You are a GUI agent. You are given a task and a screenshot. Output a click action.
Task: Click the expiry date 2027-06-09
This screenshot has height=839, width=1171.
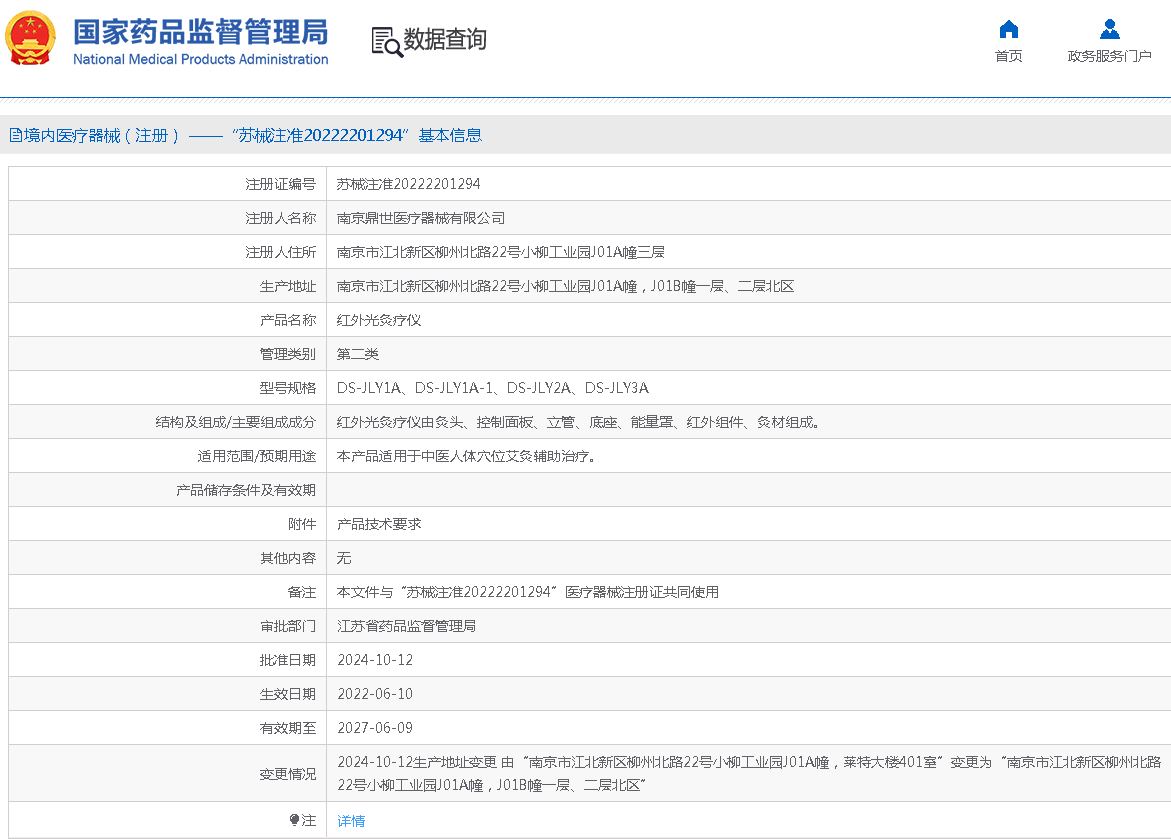tap(374, 728)
